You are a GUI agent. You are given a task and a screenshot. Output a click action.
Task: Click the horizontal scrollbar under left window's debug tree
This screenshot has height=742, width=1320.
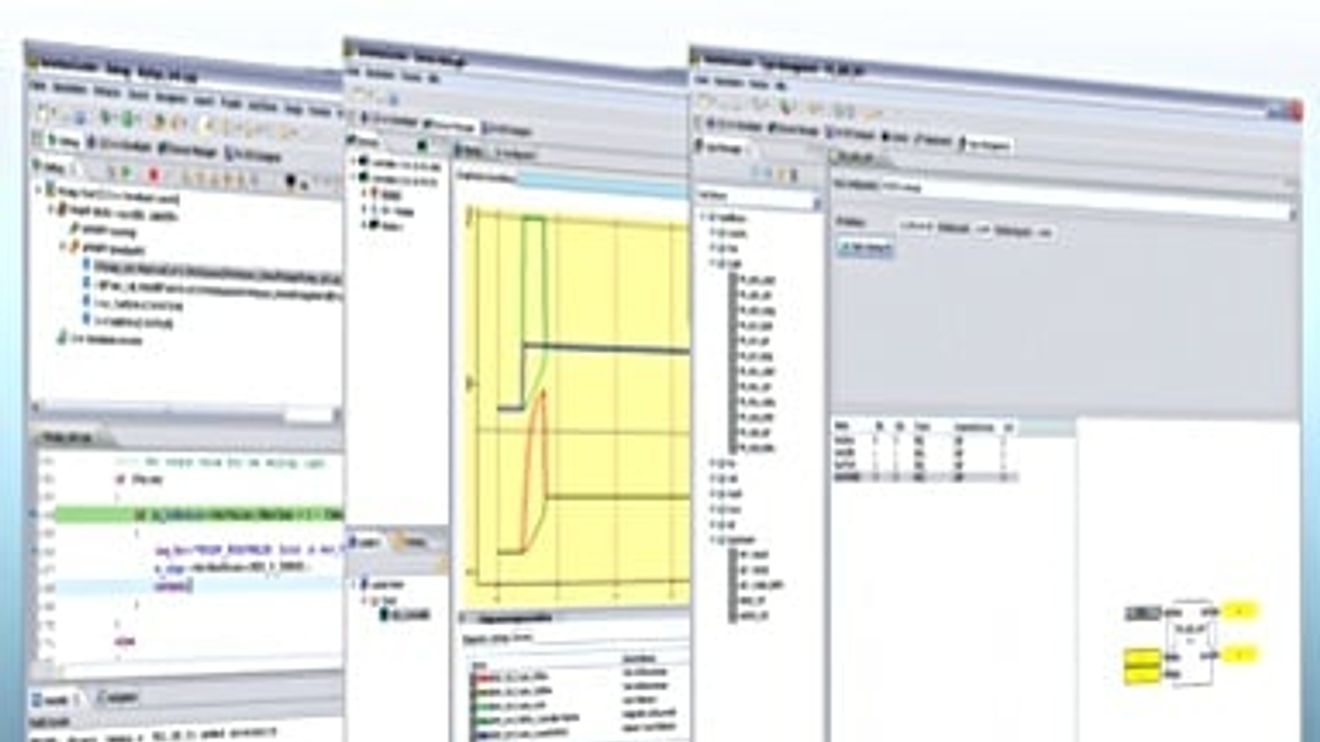click(x=185, y=409)
